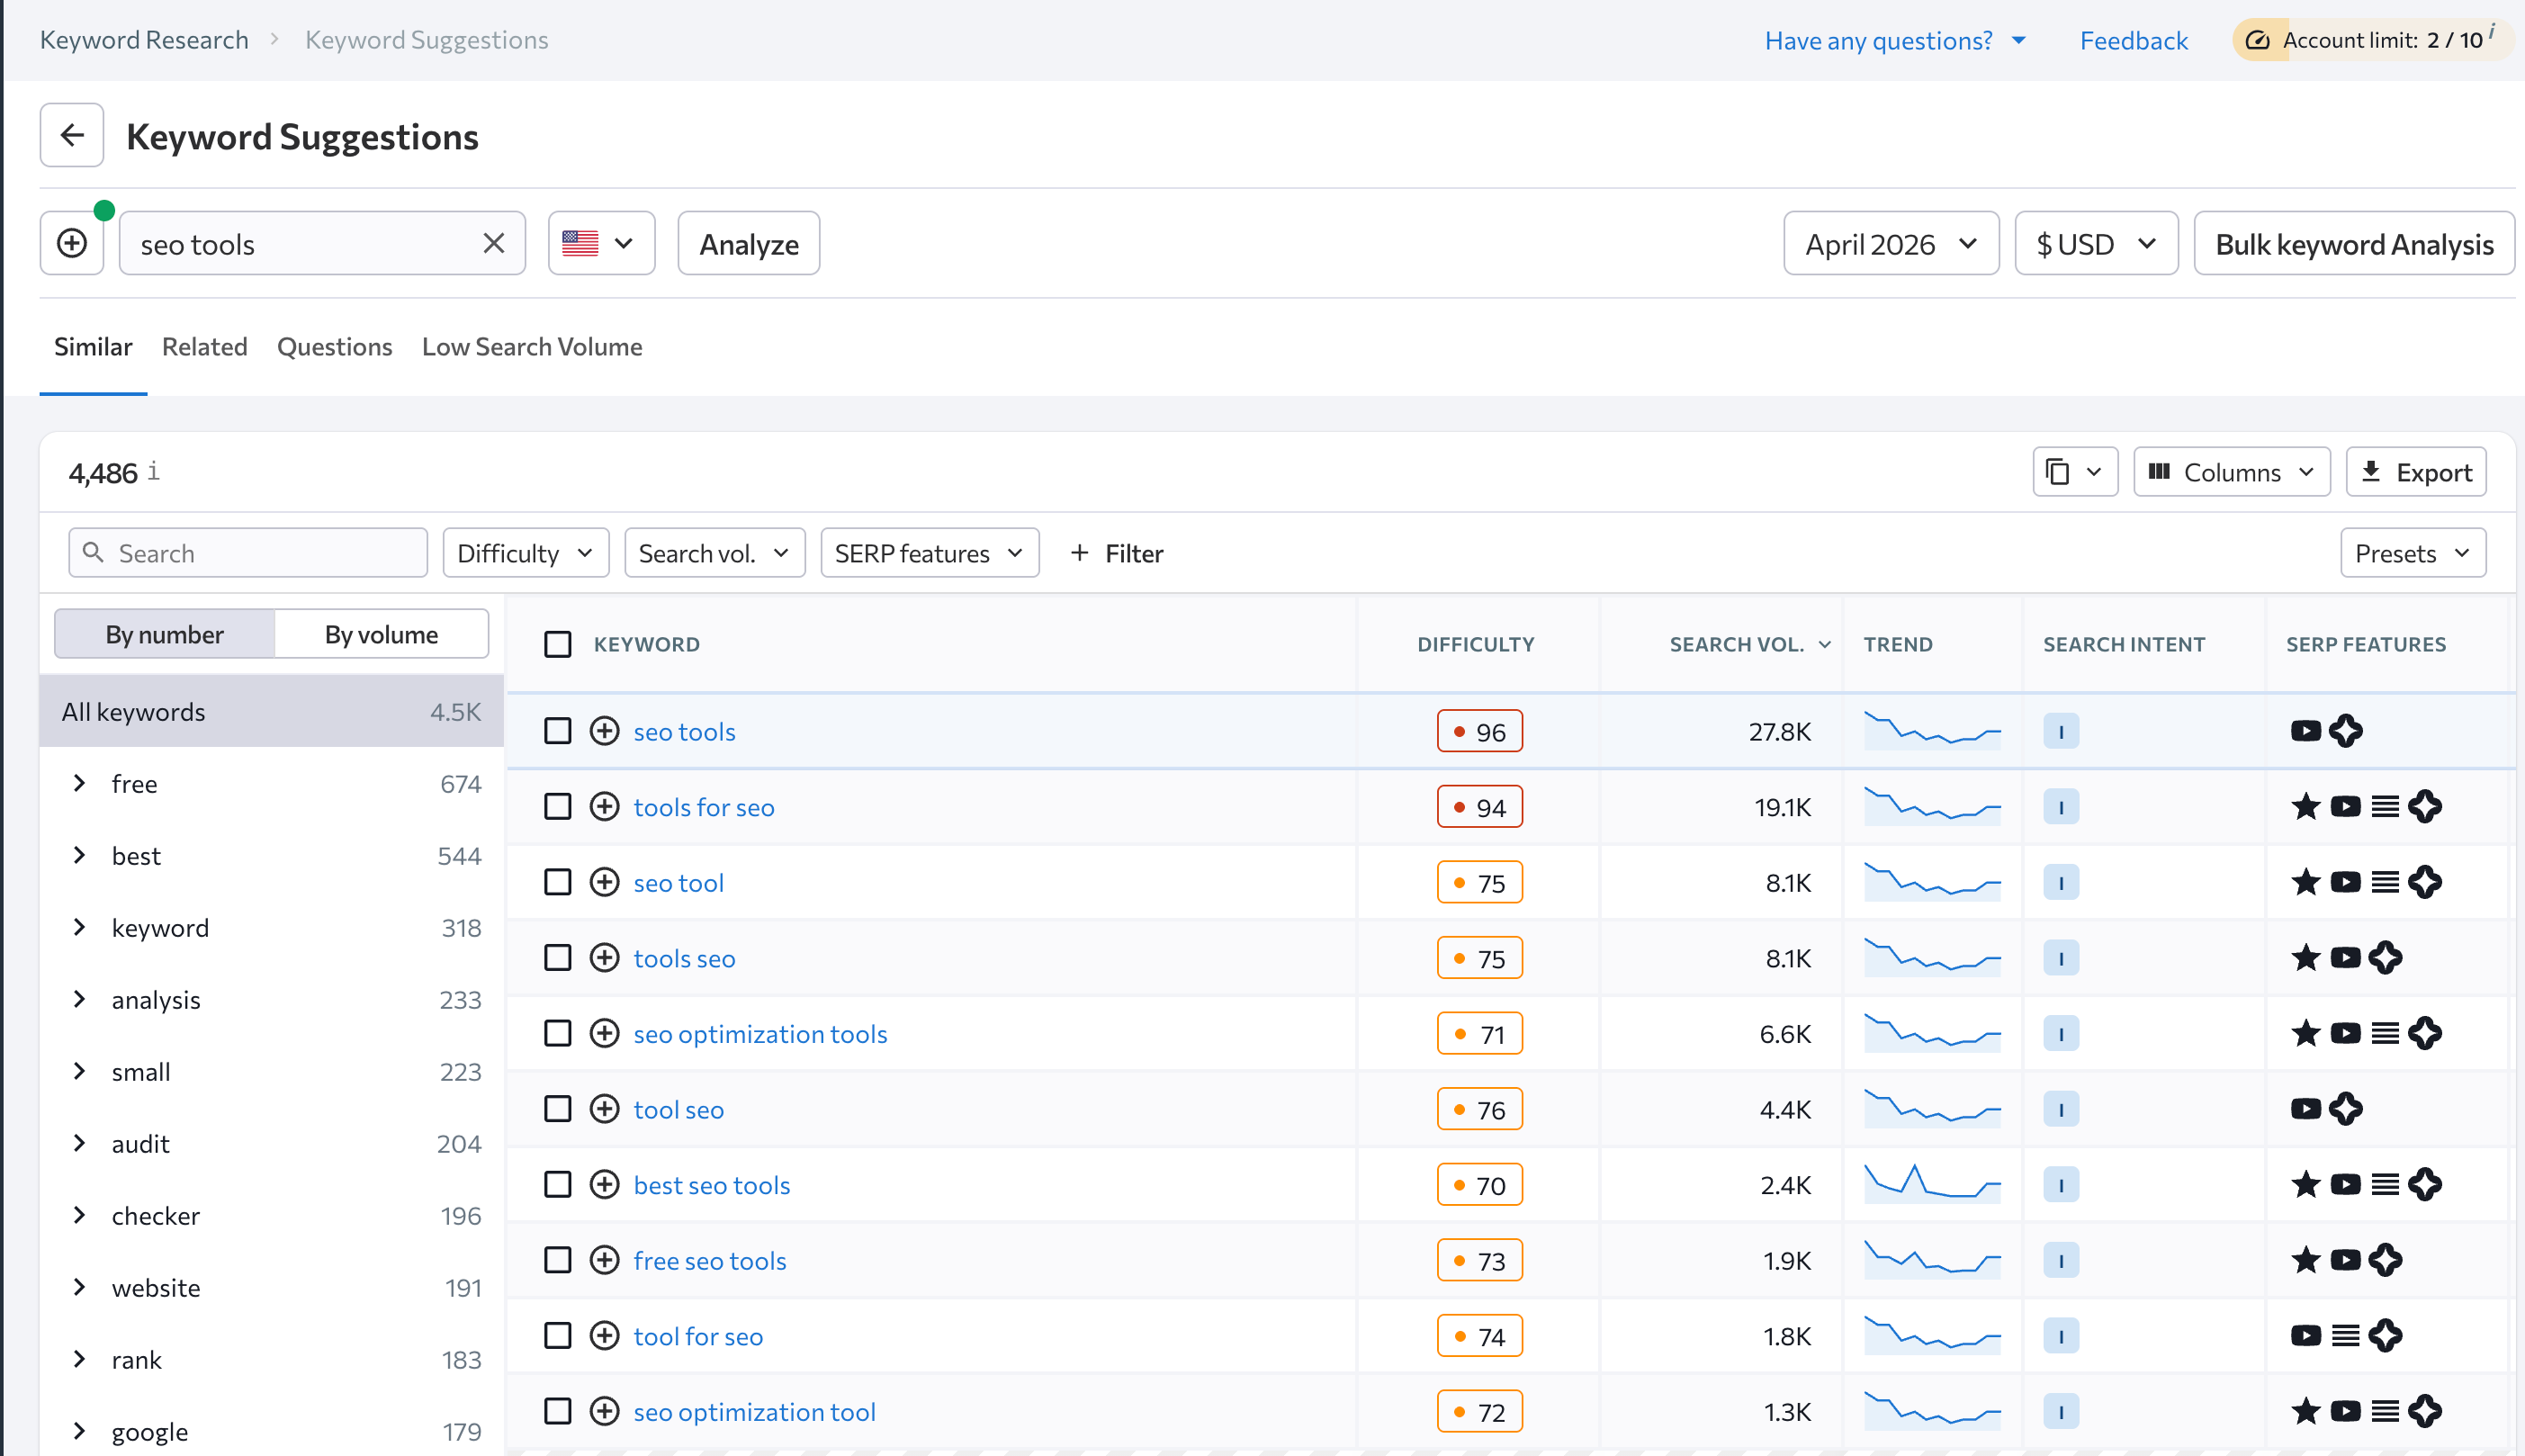Click the AI sparkle icon in 'tools seo' row
The width and height of the screenshot is (2525, 1456).
click(x=2385, y=958)
